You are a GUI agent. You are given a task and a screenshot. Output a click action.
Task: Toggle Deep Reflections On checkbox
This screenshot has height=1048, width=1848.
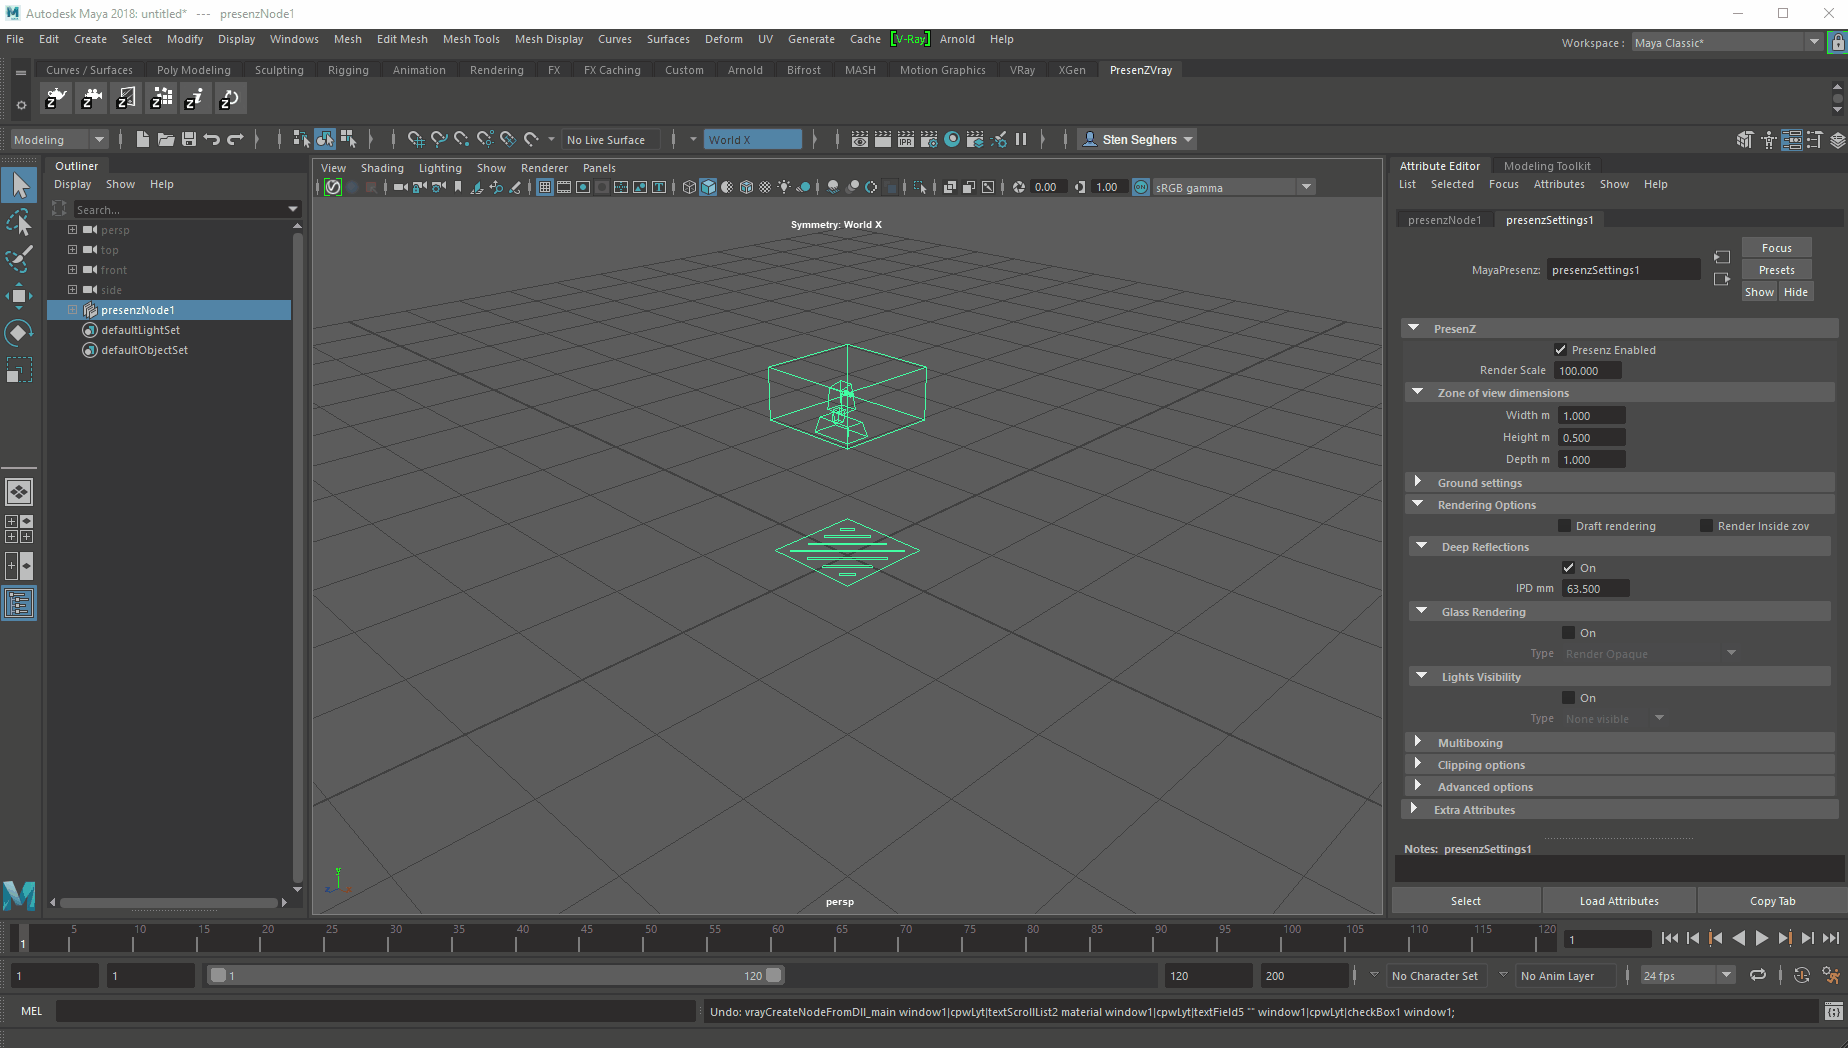click(x=1568, y=568)
